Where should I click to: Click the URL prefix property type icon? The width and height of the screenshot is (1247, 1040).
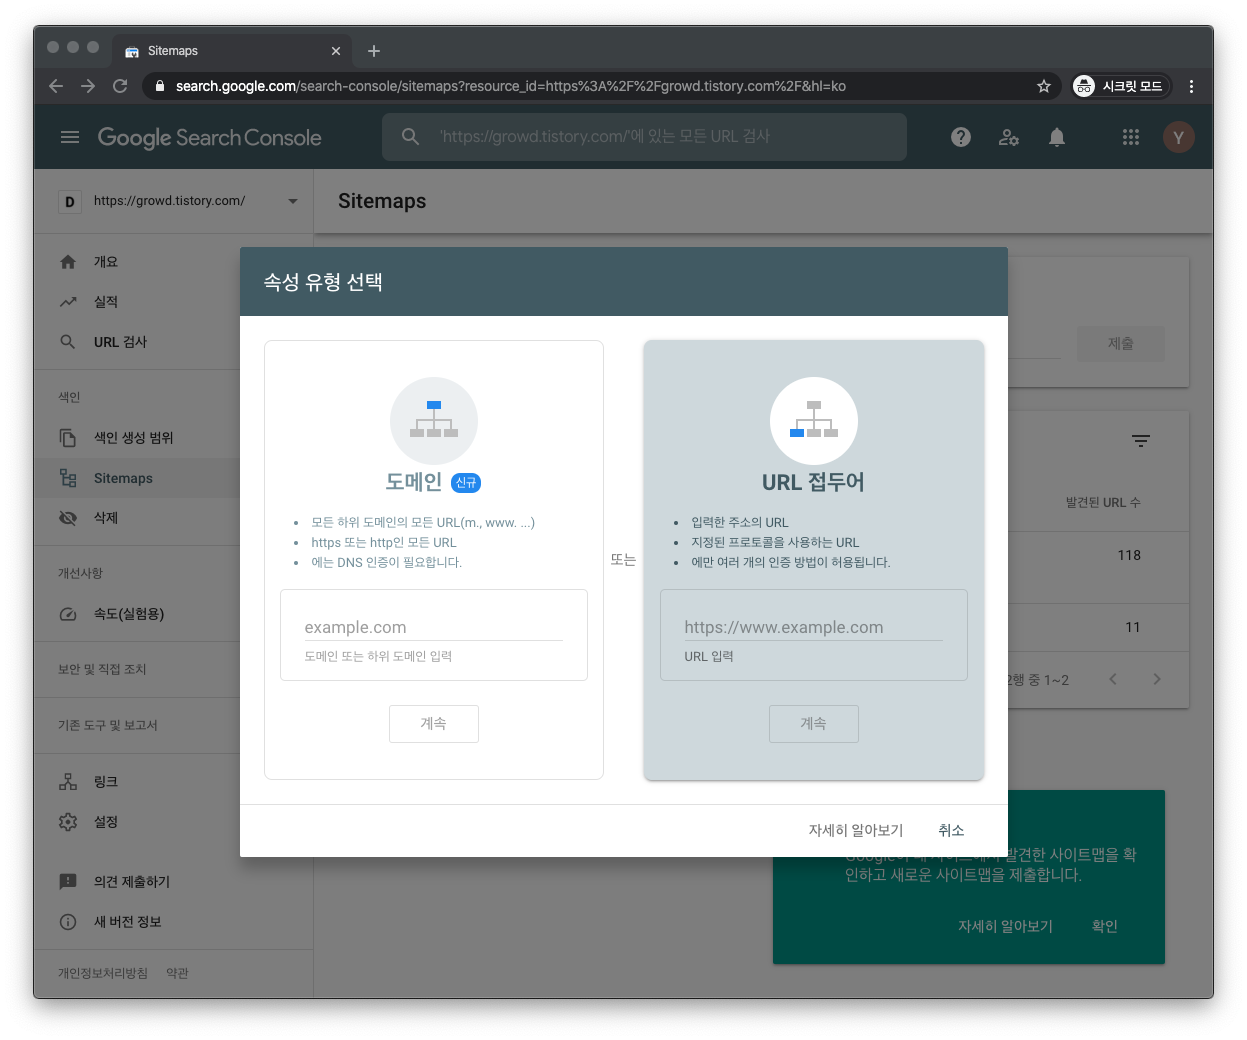(814, 421)
